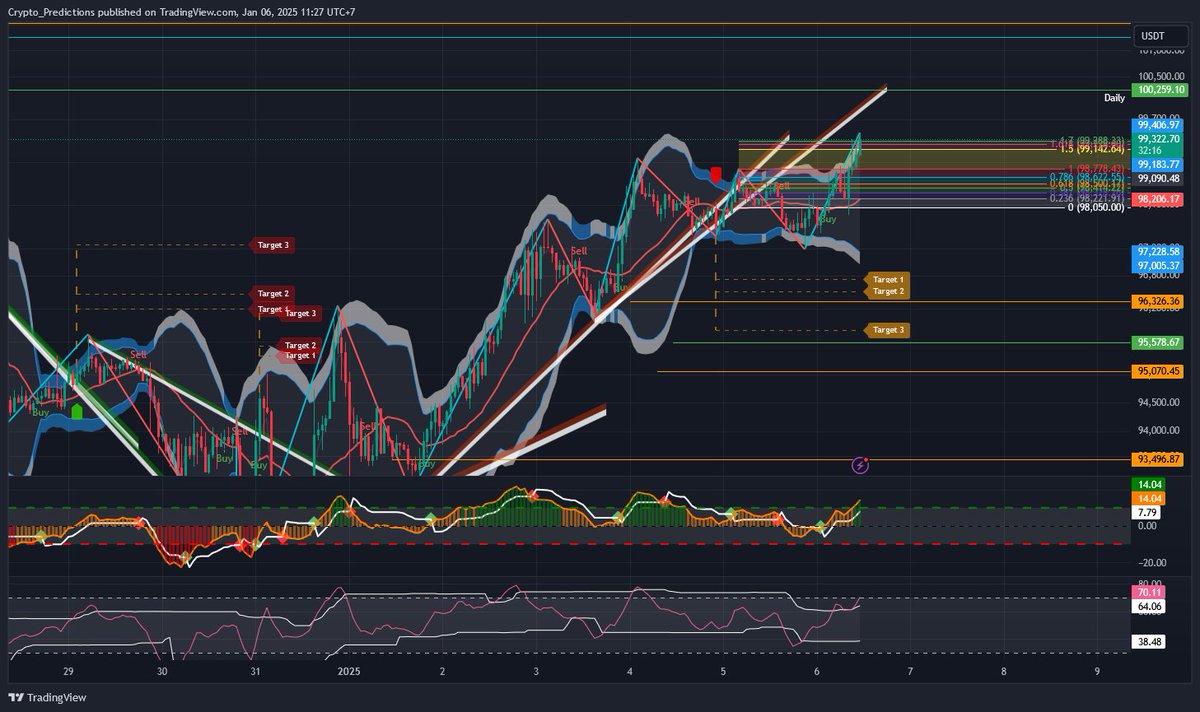Click the blue 97,005.37 price label

pos(1159,265)
